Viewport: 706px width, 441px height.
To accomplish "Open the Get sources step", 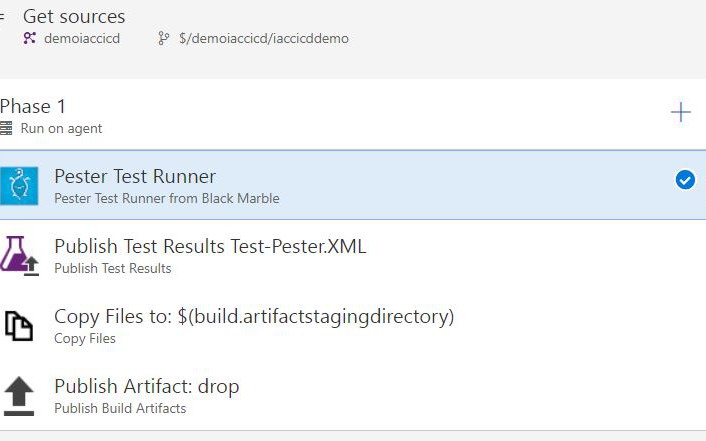I will pyautogui.click(x=74, y=17).
